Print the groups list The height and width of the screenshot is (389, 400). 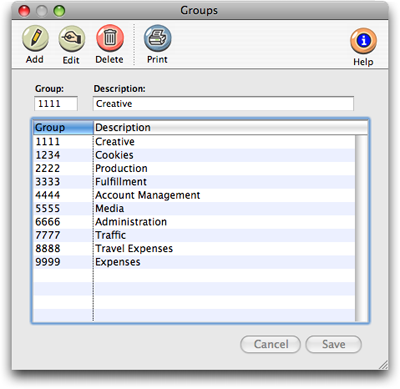158,38
